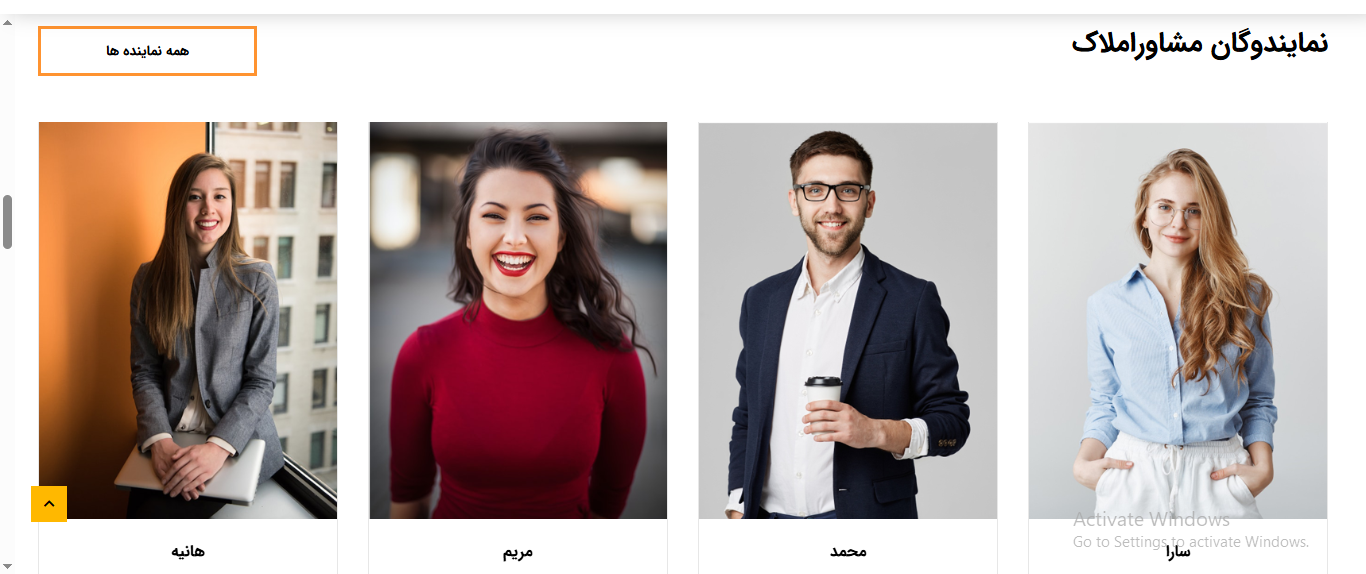
Task: Click the Activate Windows watermark text
Action: coord(1152,520)
